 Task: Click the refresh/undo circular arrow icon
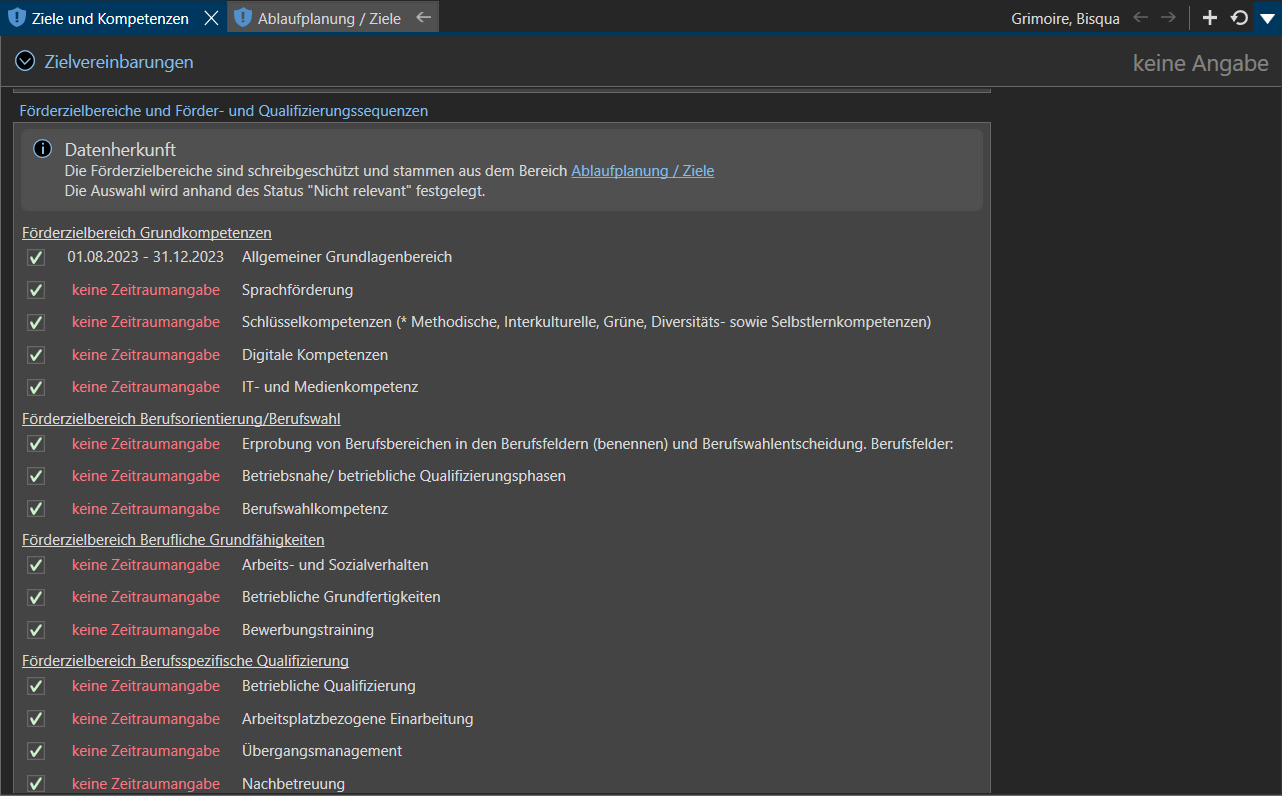1239,17
